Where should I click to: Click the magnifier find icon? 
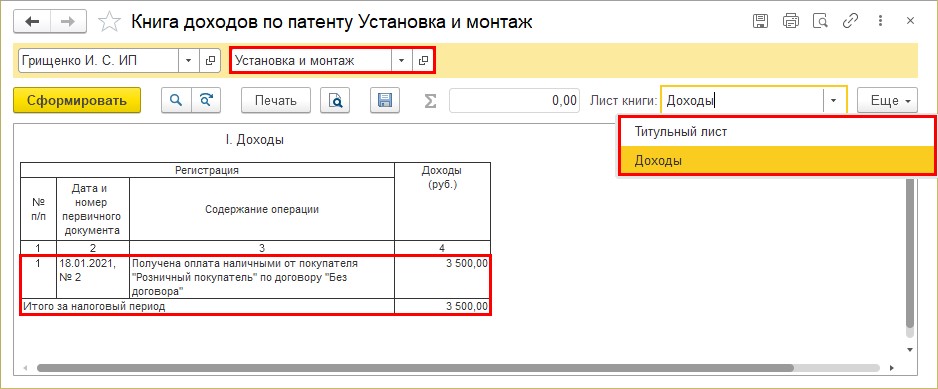176,101
